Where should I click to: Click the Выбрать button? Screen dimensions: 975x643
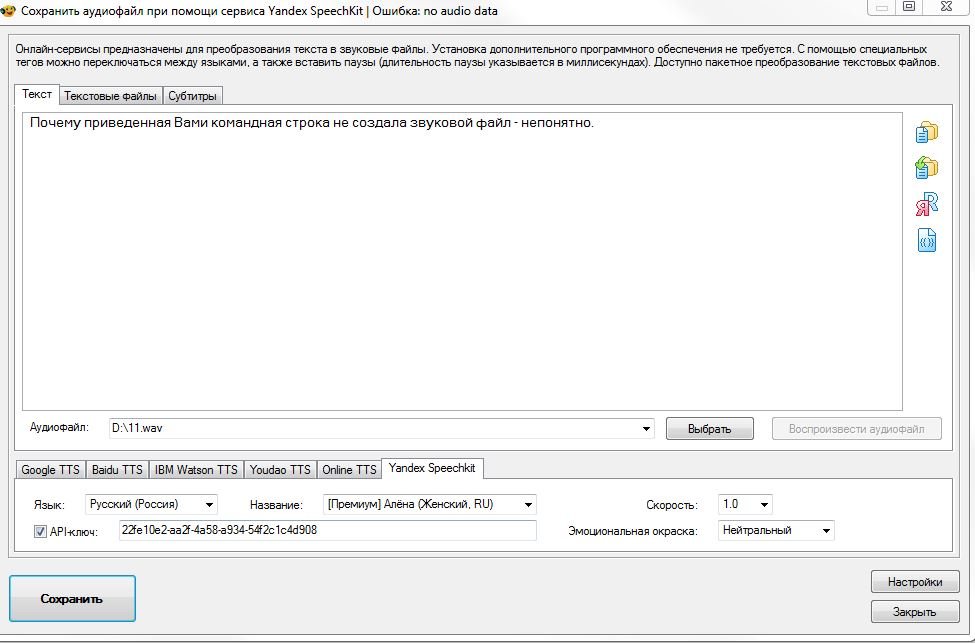coord(709,429)
